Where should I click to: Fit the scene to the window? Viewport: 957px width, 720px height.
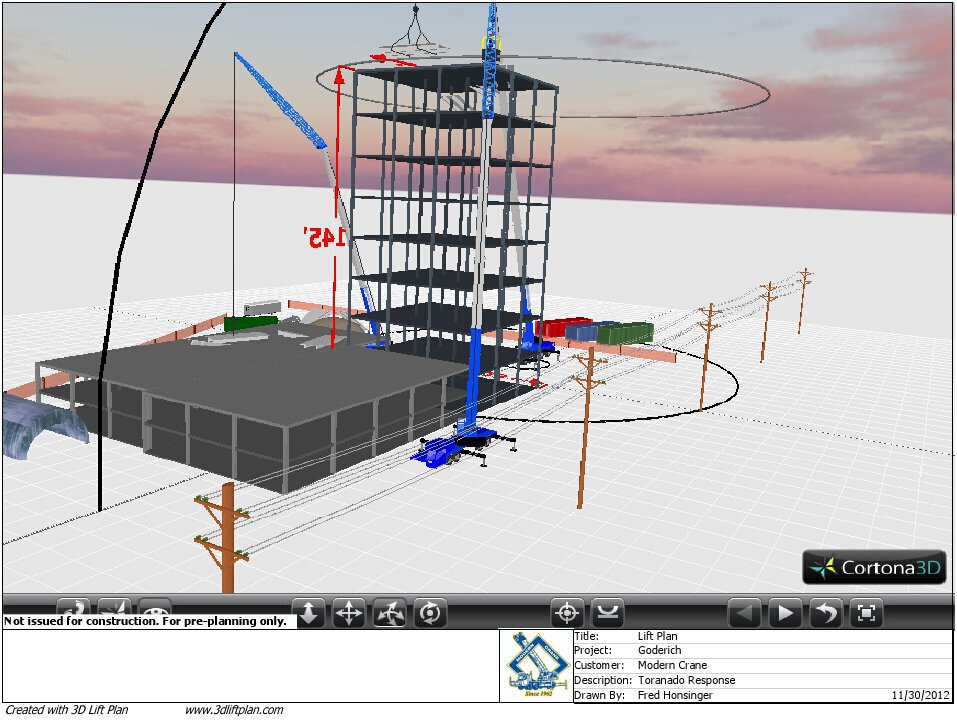pos(867,612)
